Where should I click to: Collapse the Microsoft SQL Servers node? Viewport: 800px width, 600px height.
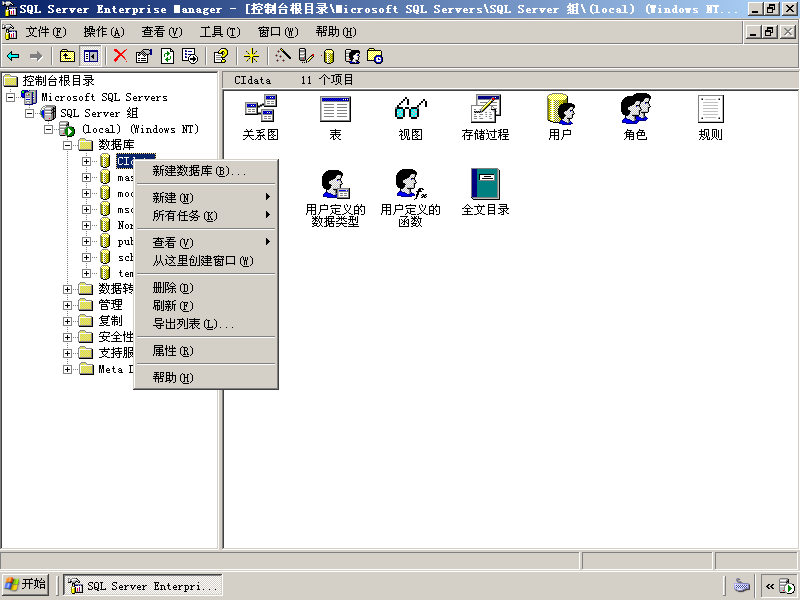pos(10,97)
